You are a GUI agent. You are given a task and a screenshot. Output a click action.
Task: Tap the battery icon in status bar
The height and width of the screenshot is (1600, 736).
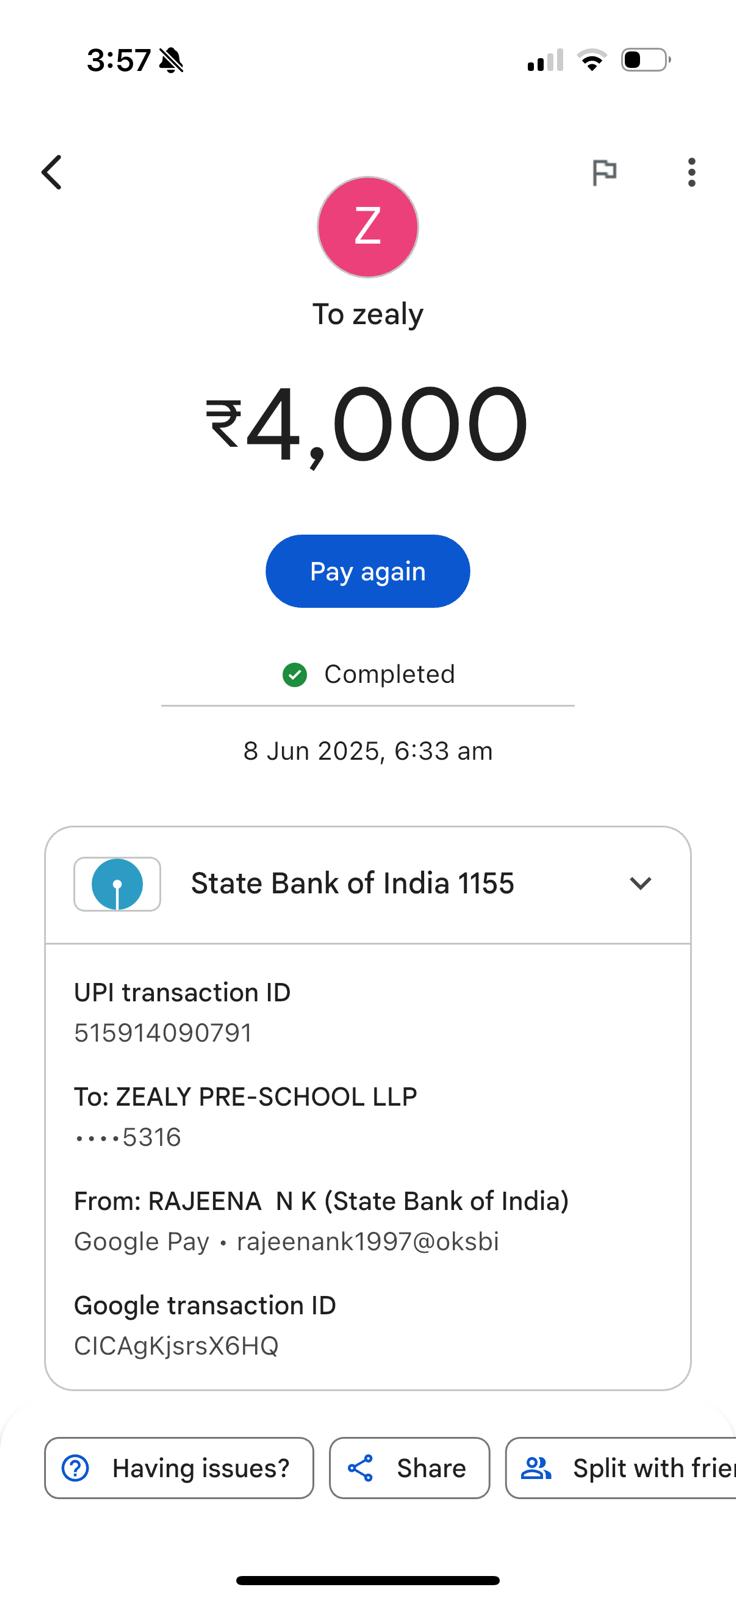pyautogui.click(x=645, y=60)
